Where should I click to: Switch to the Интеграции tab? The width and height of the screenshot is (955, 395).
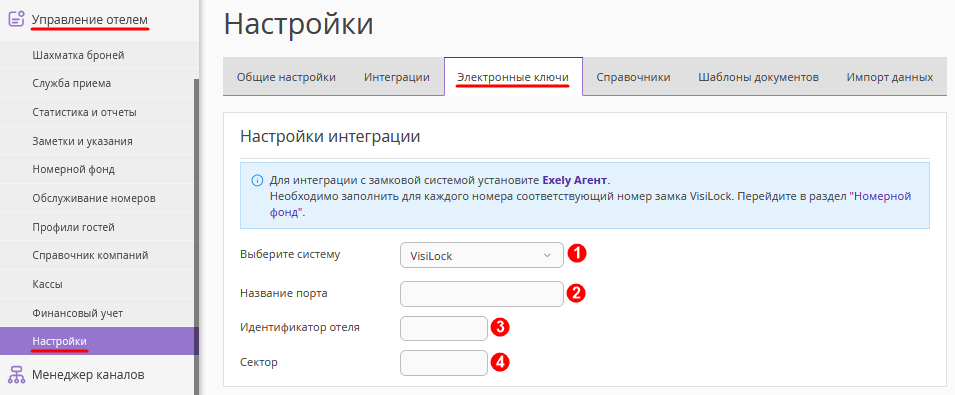pyautogui.click(x=396, y=77)
